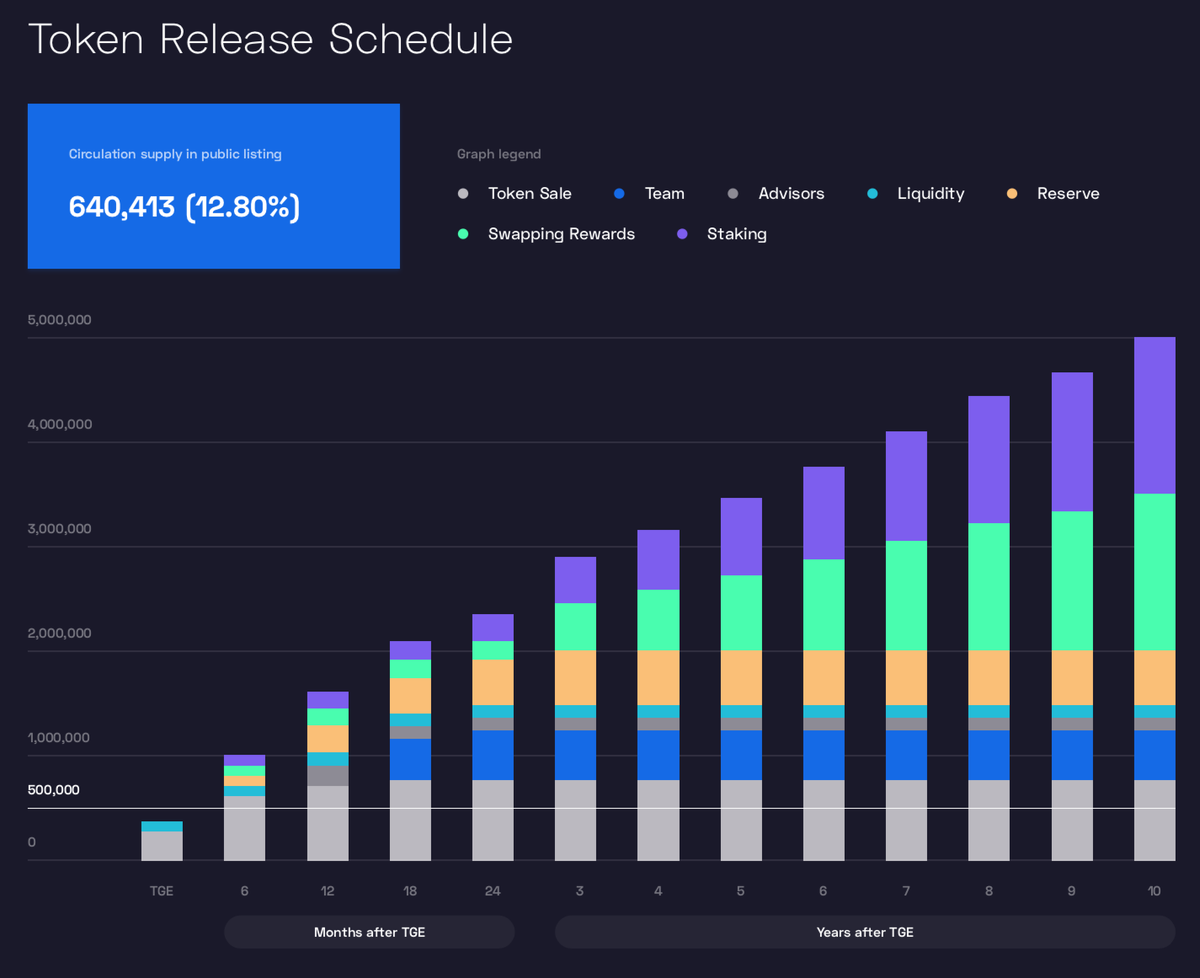Click the green Swapping Rewards legend dot
The image size is (1200, 978).
[462, 234]
